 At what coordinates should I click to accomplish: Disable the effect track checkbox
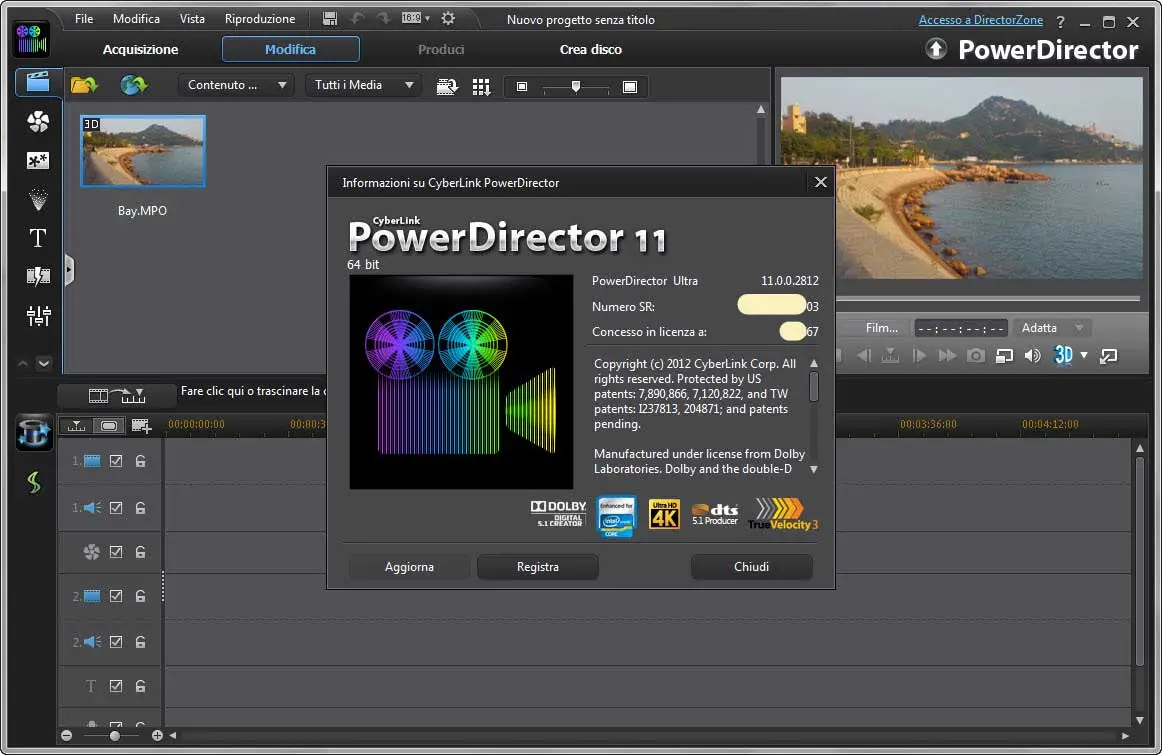[116, 551]
